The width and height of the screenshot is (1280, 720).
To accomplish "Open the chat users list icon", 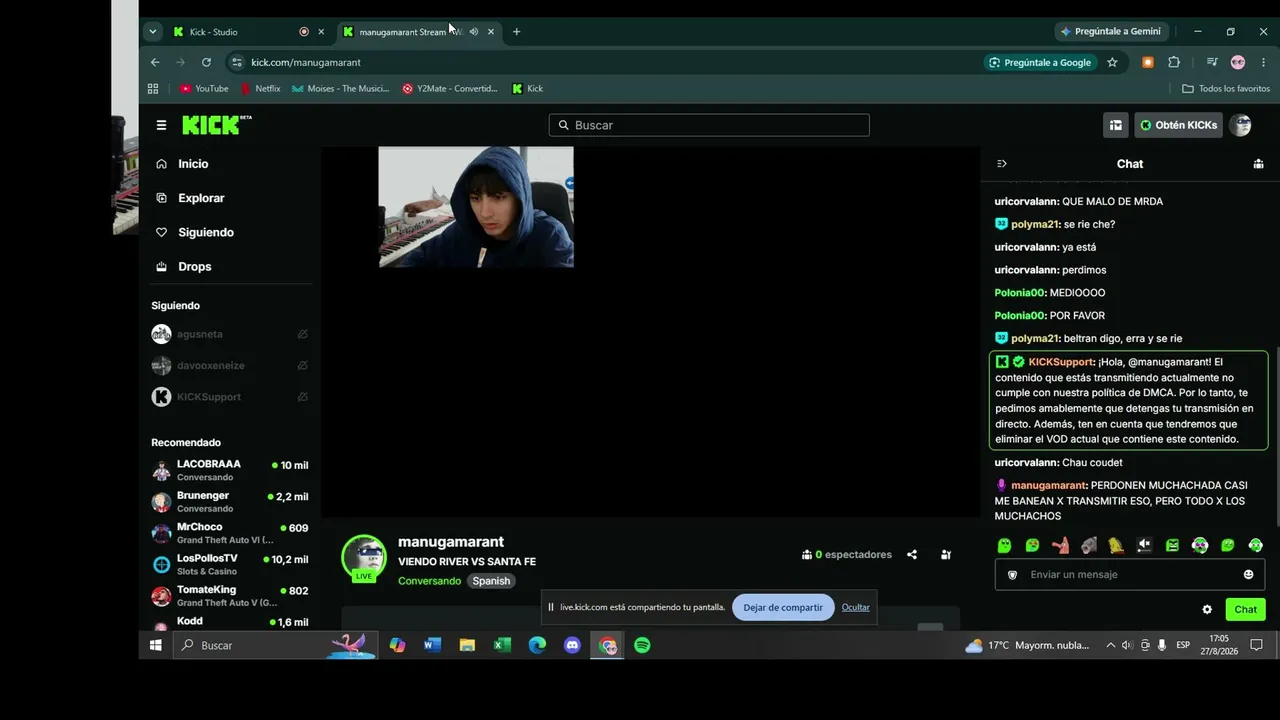I will [x=1258, y=164].
